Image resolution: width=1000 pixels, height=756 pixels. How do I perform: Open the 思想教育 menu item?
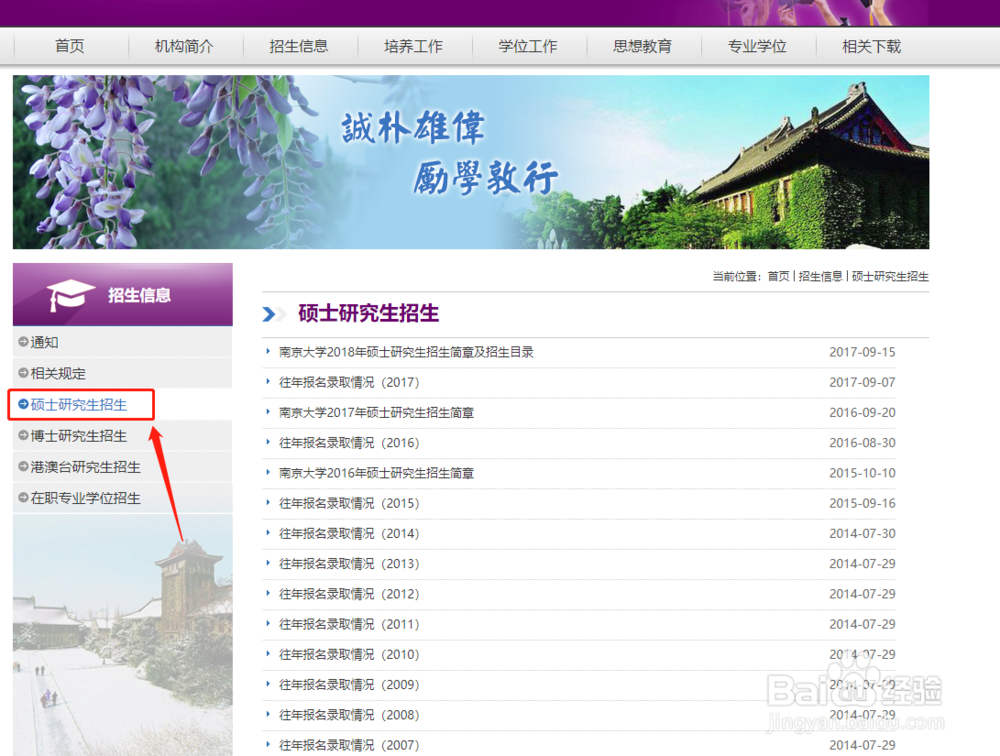pos(642,46)
